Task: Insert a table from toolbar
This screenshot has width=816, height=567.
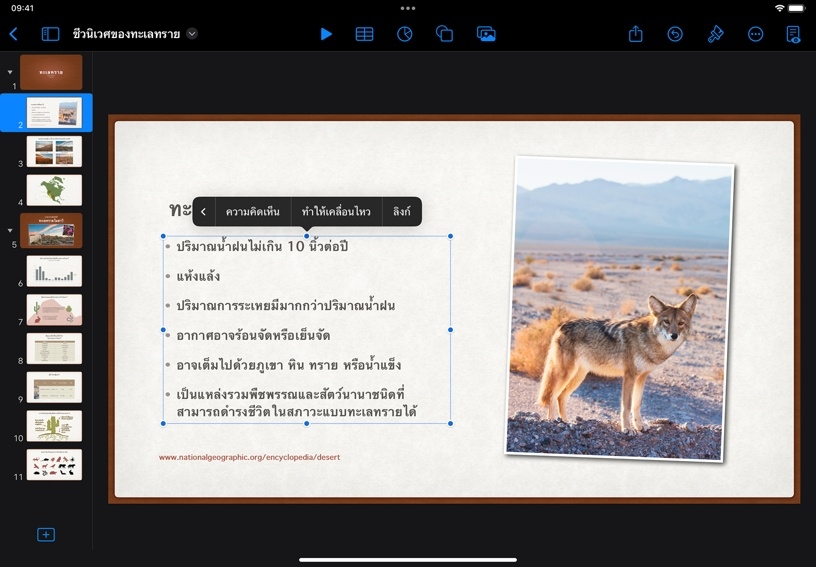Action: click(x=365, y=34)
